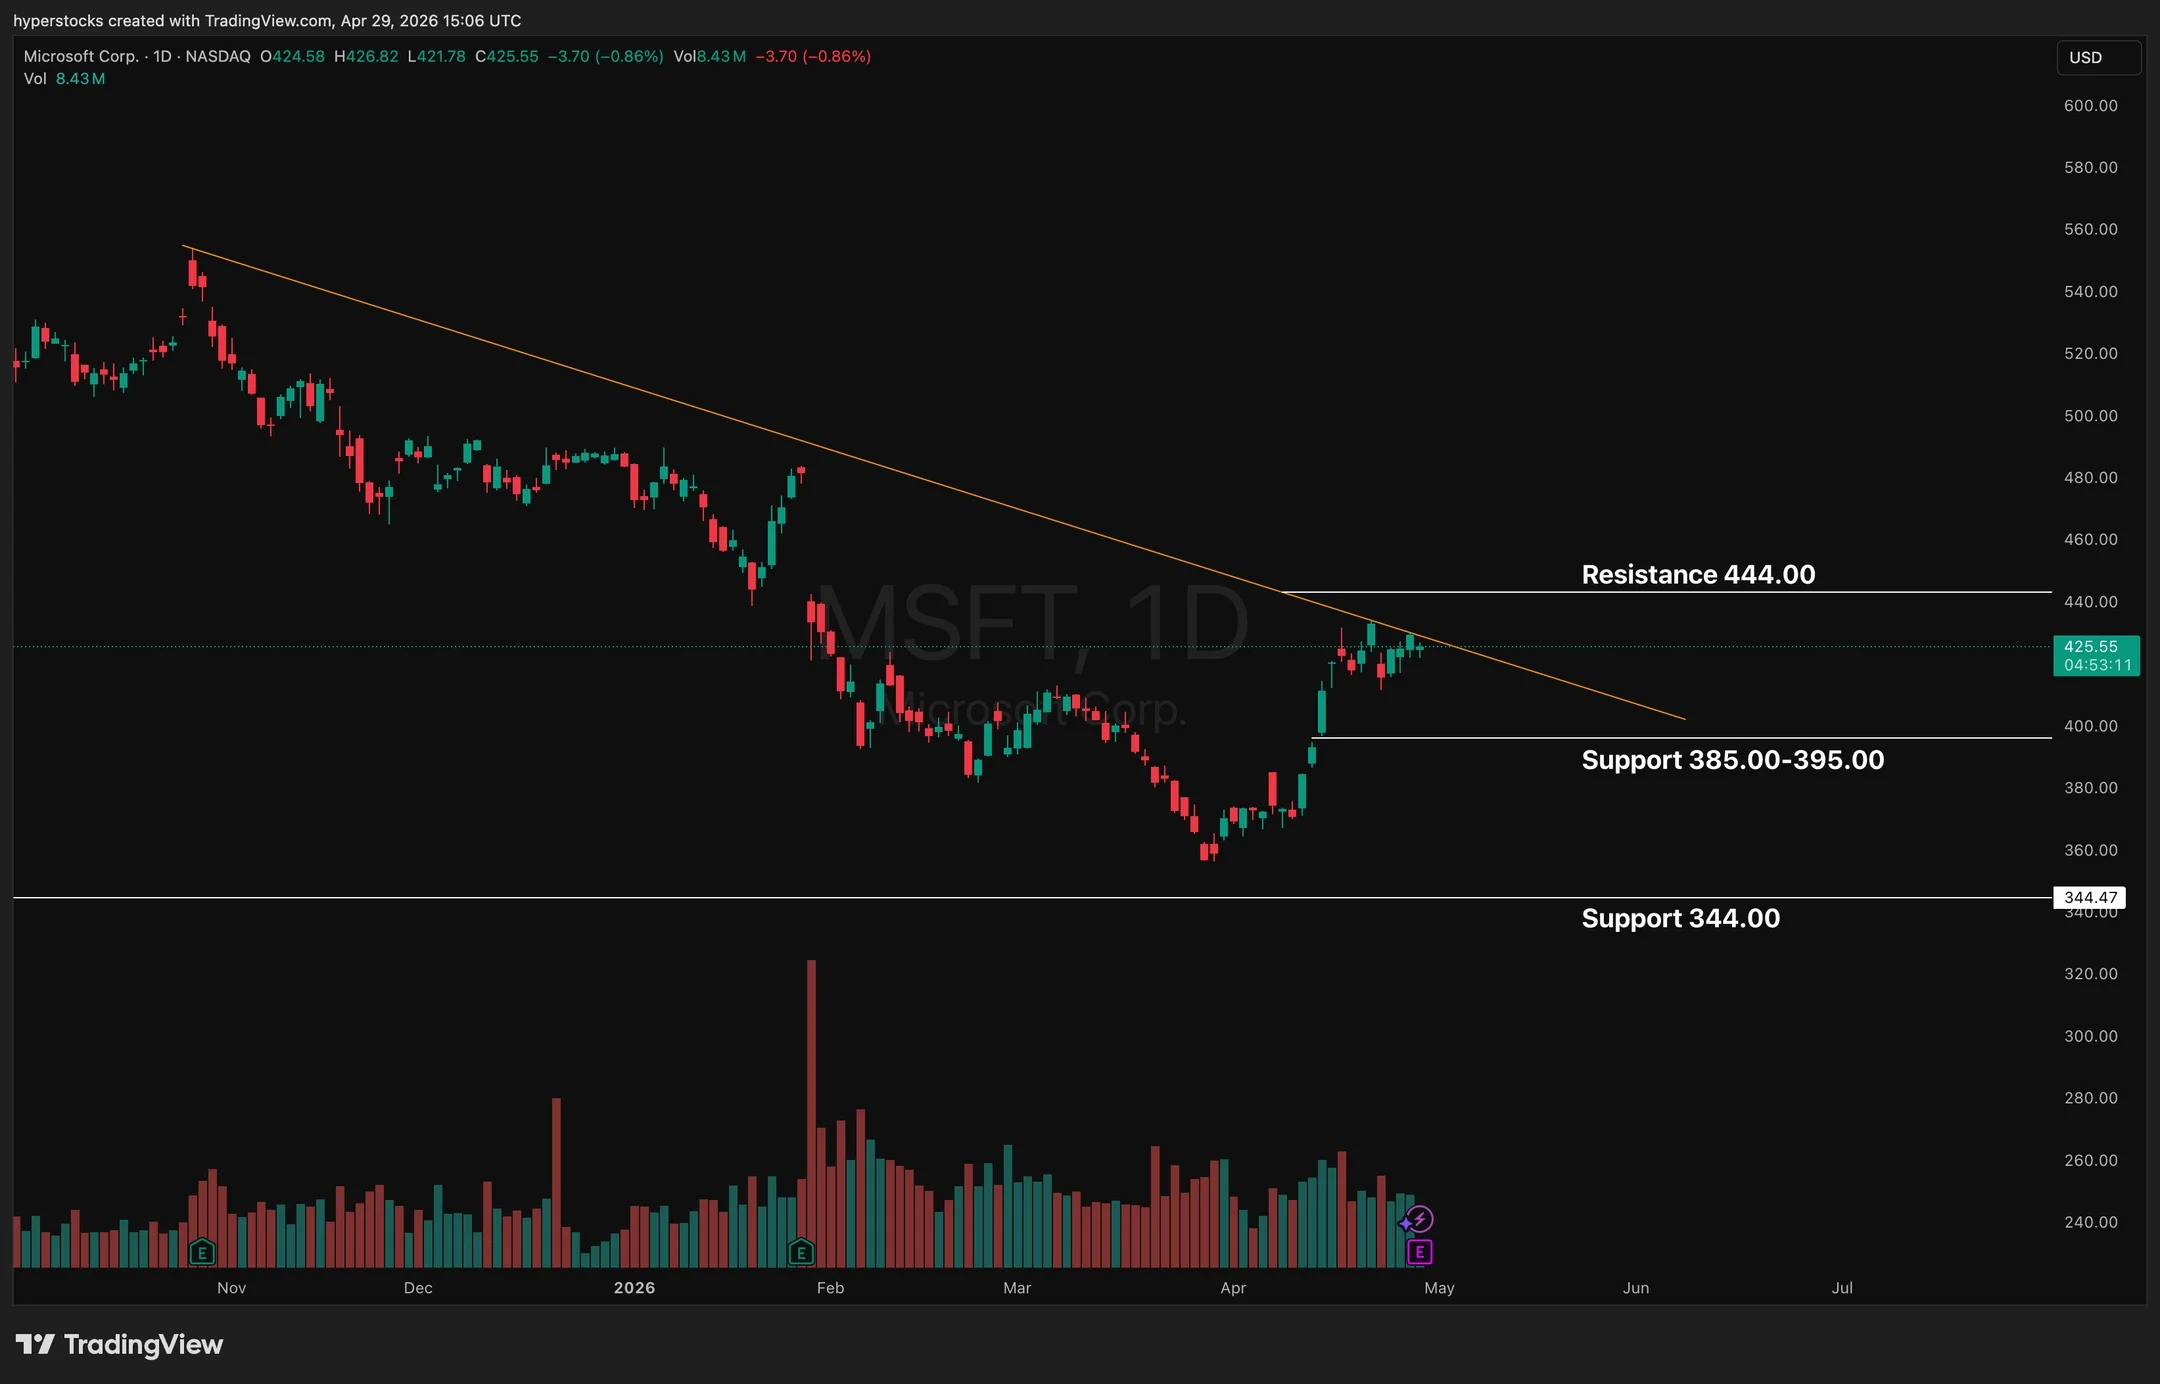The image size is (2160, 1384).
Task: Click the close value C425.55
Action: tap(506, 56)
